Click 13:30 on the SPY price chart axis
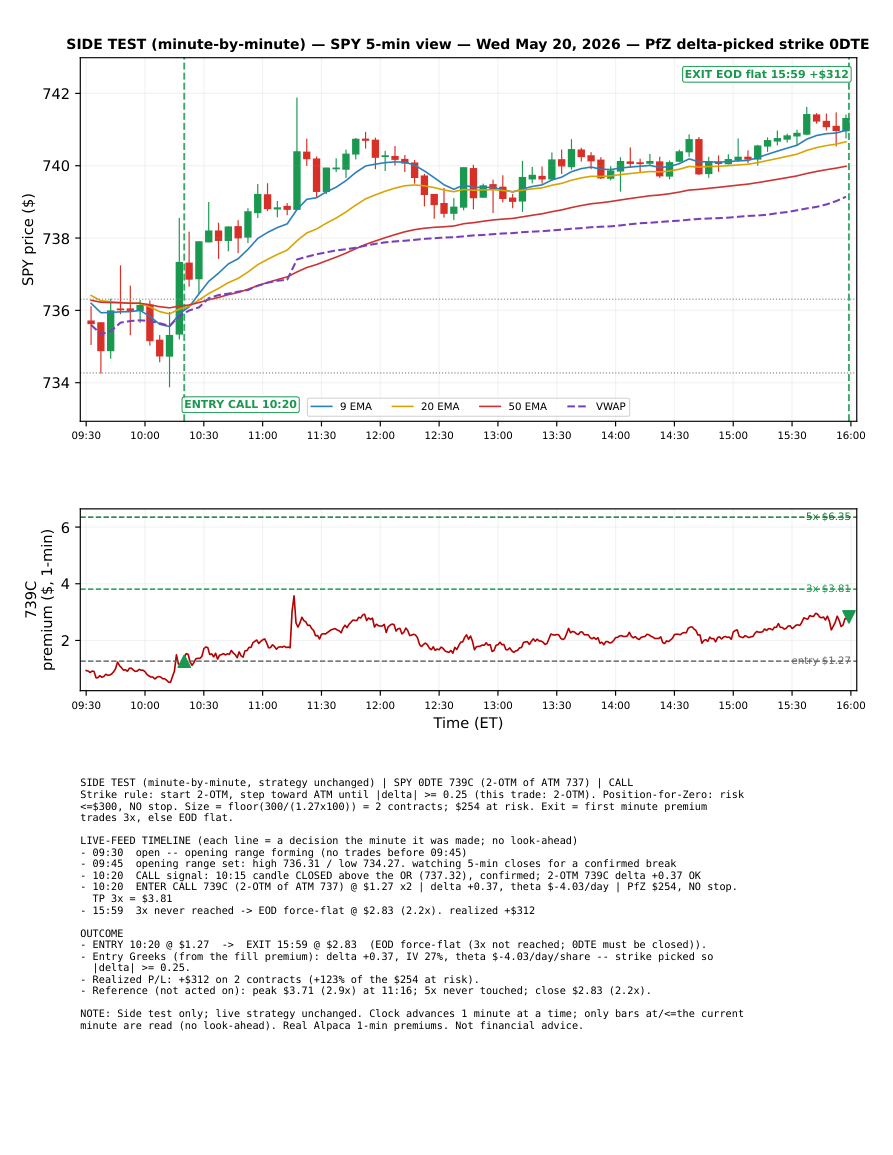Screen dimensions: 893x1155 557,435
